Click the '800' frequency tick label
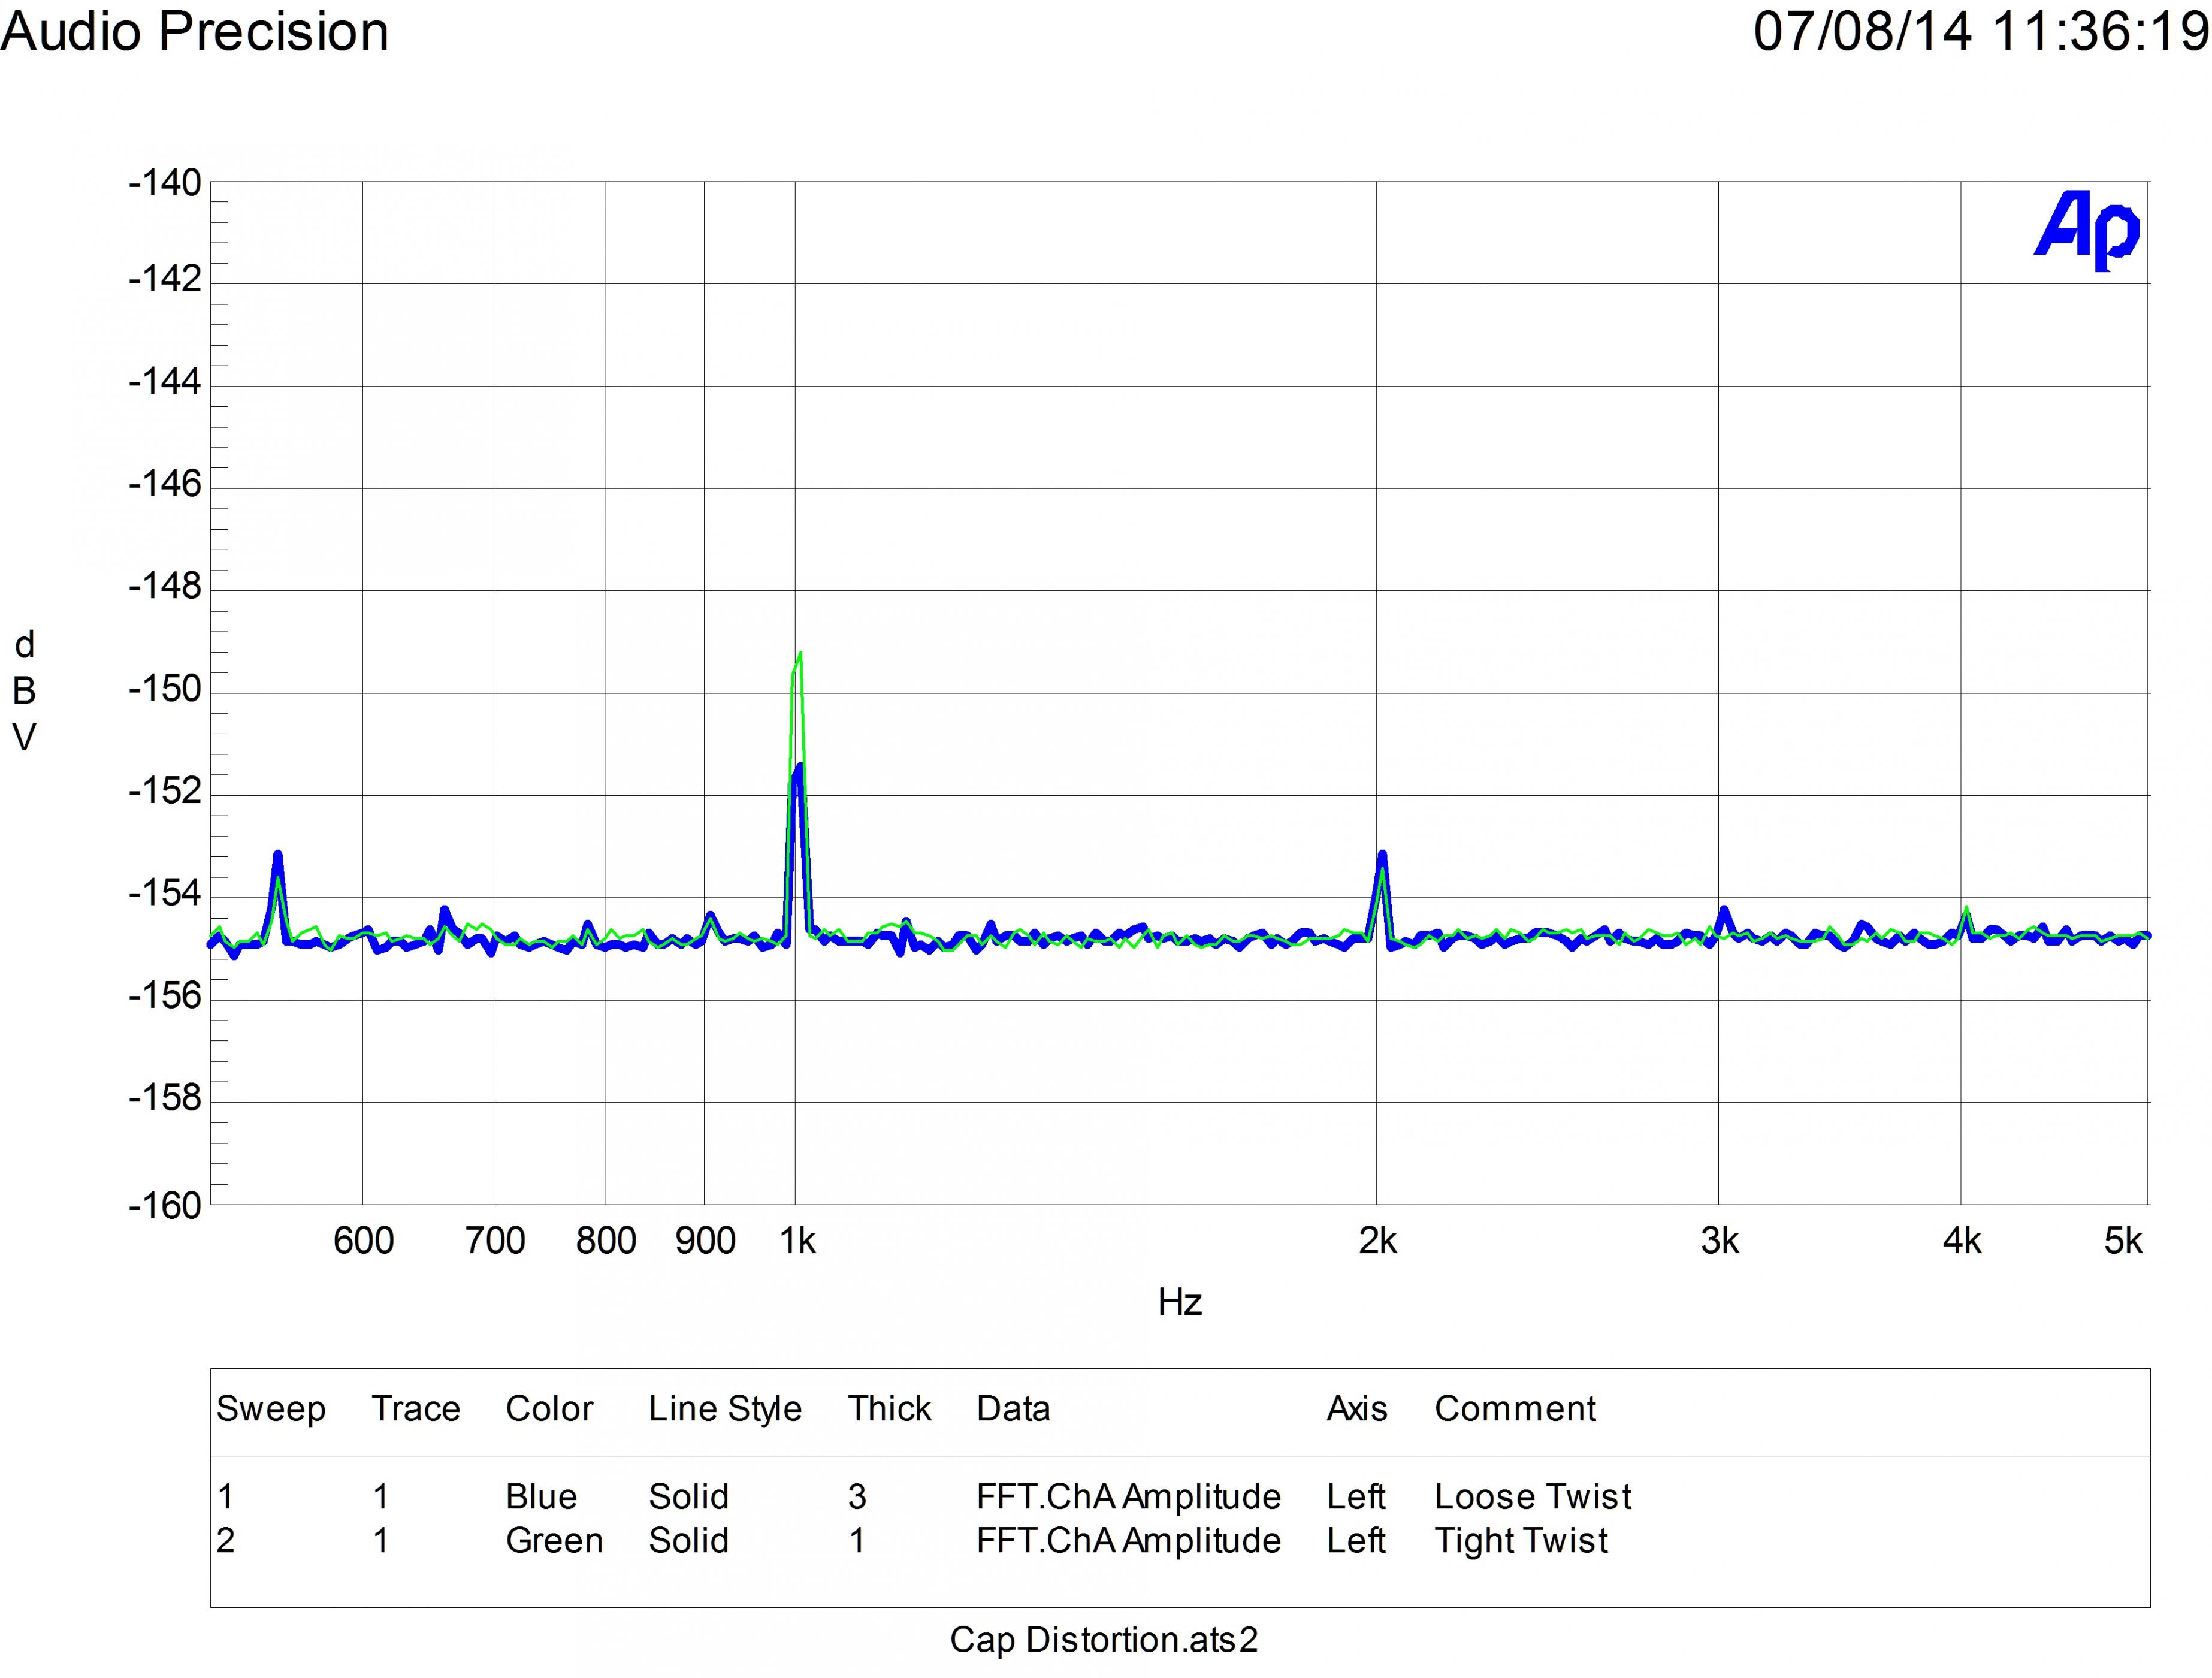The height and width of the screenshot is (1678, 2212). [x=606, y=1241]
